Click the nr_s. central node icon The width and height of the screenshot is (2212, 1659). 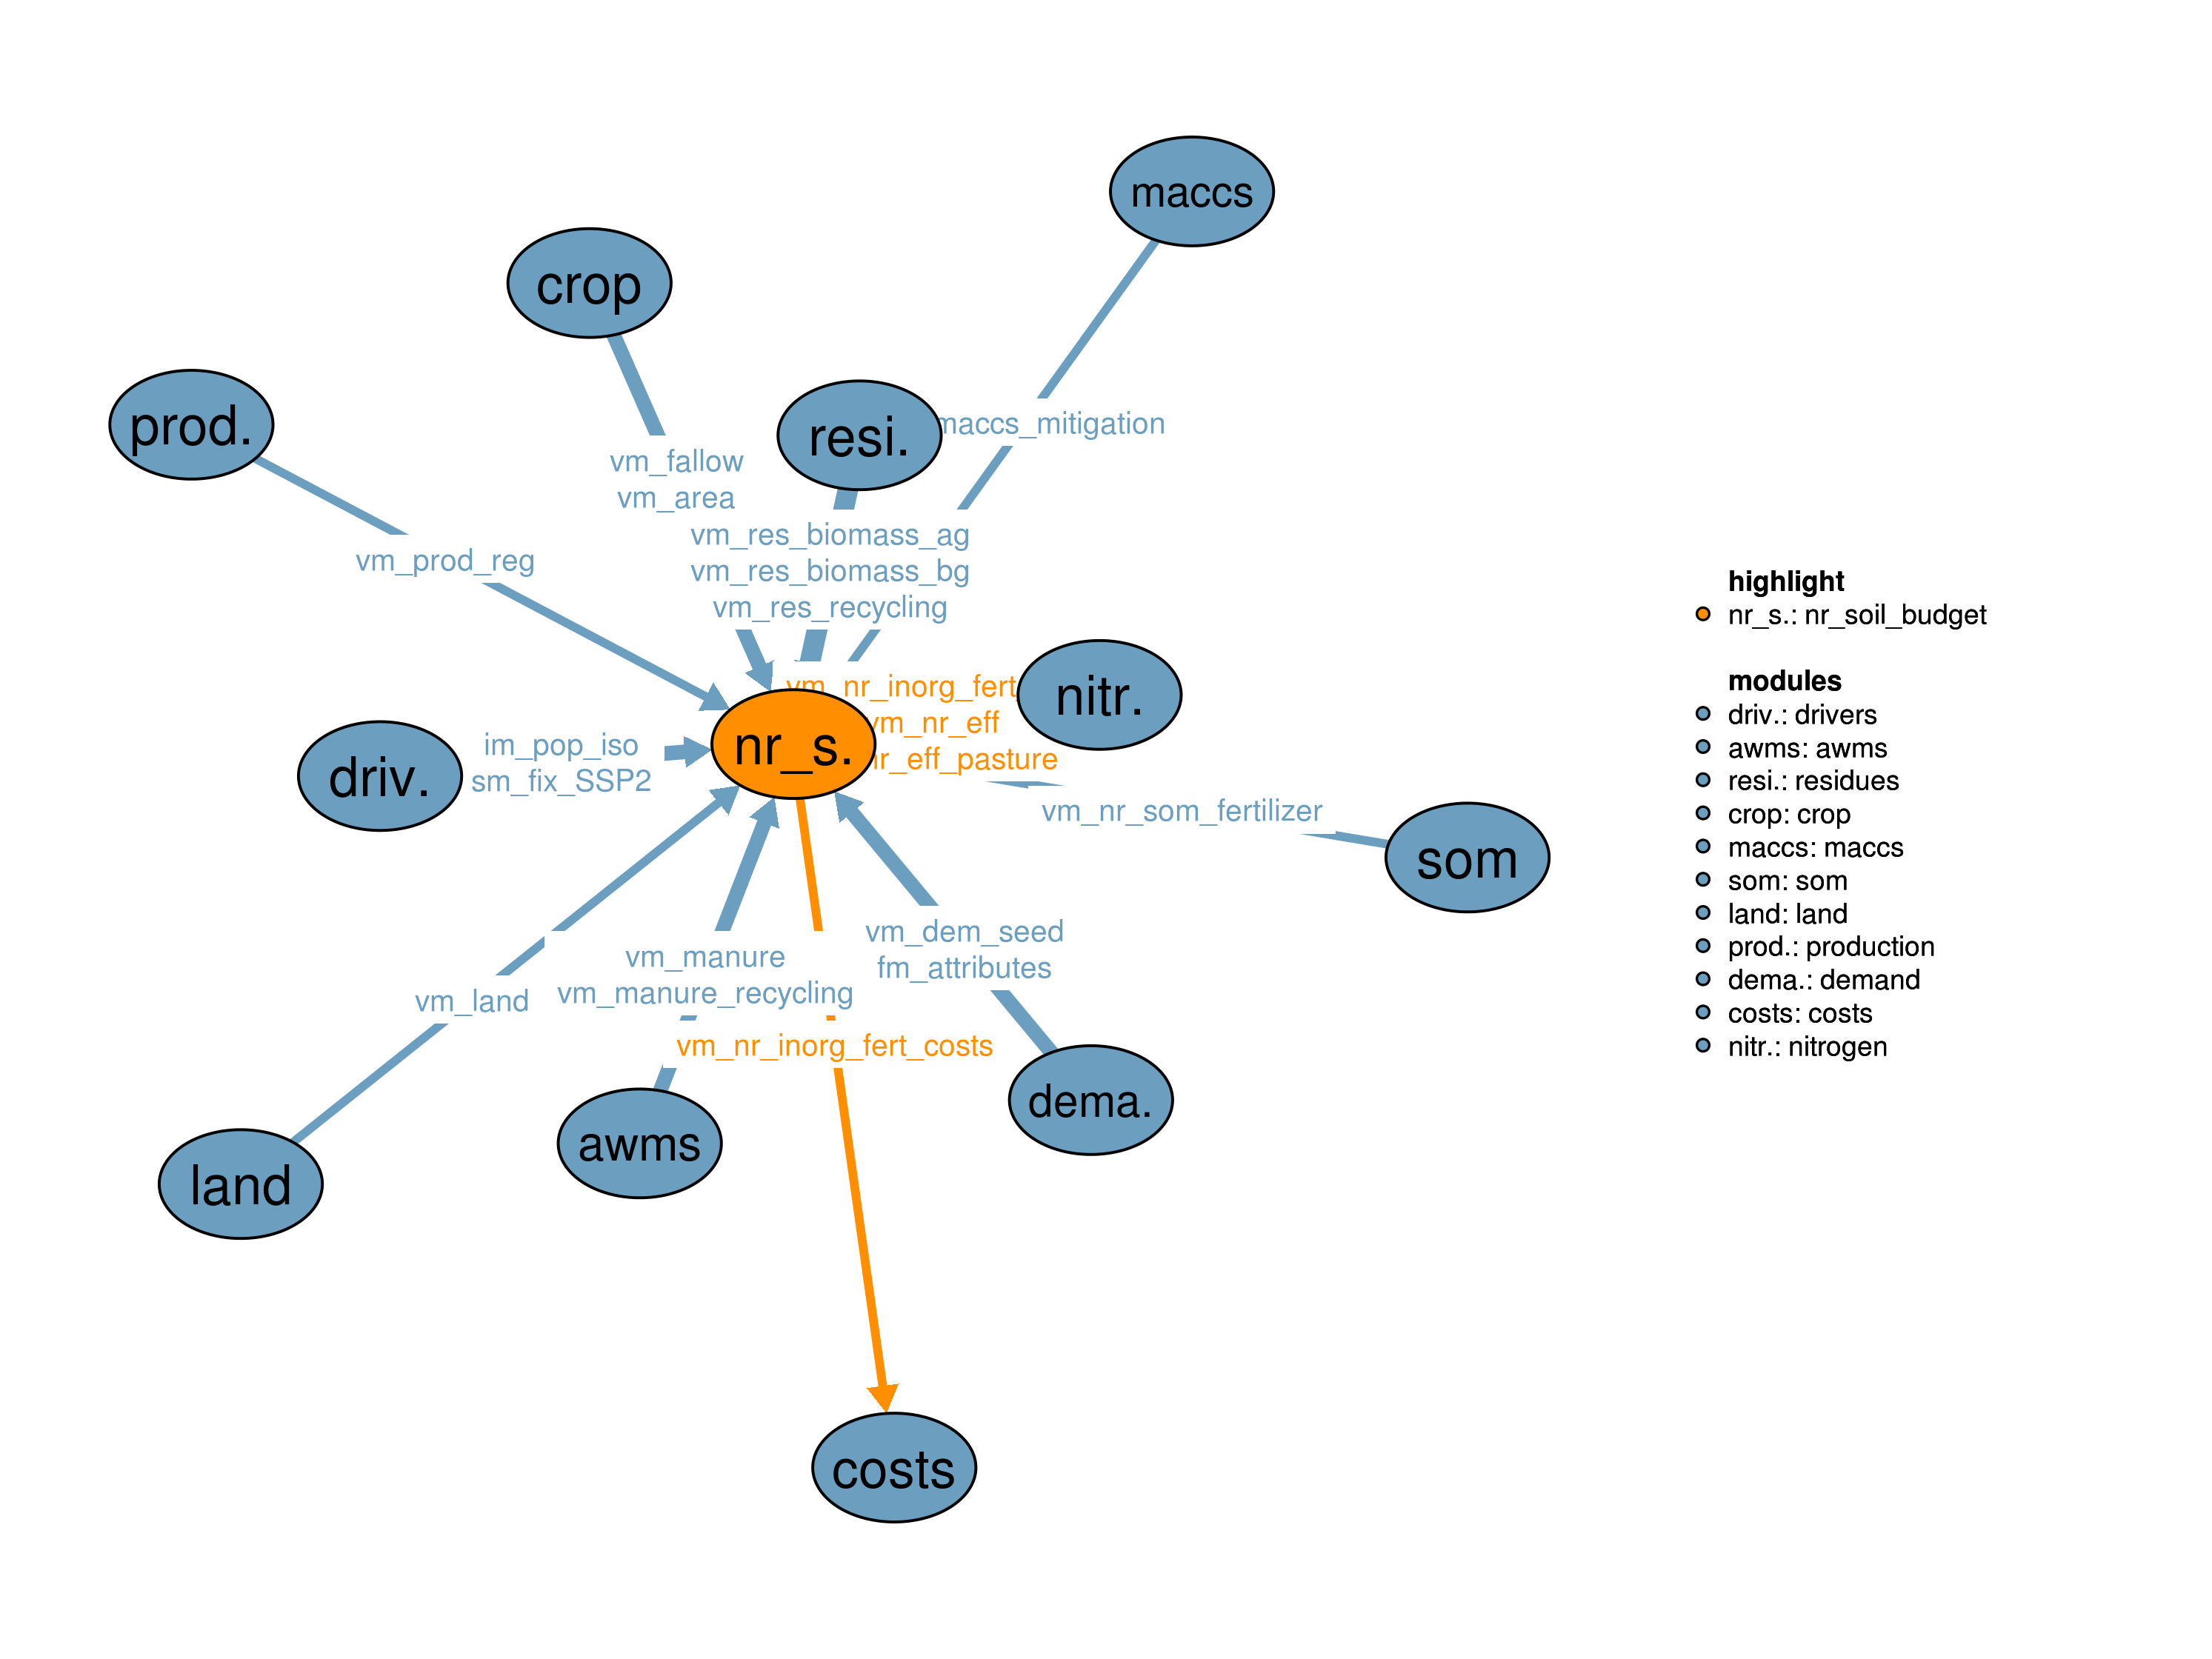(783, 750)
